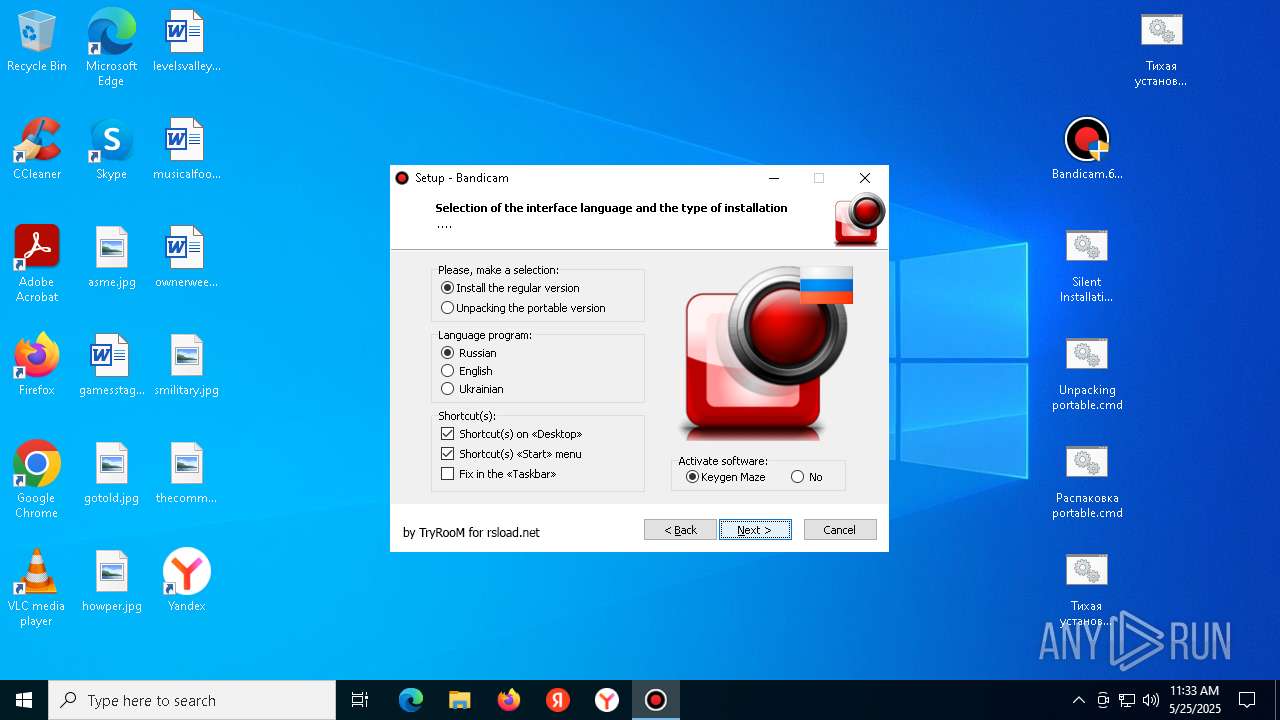1280x720 pixels.
Task: Select top-right Тихая установ script icon
Action: click(x=1161, y=49)
